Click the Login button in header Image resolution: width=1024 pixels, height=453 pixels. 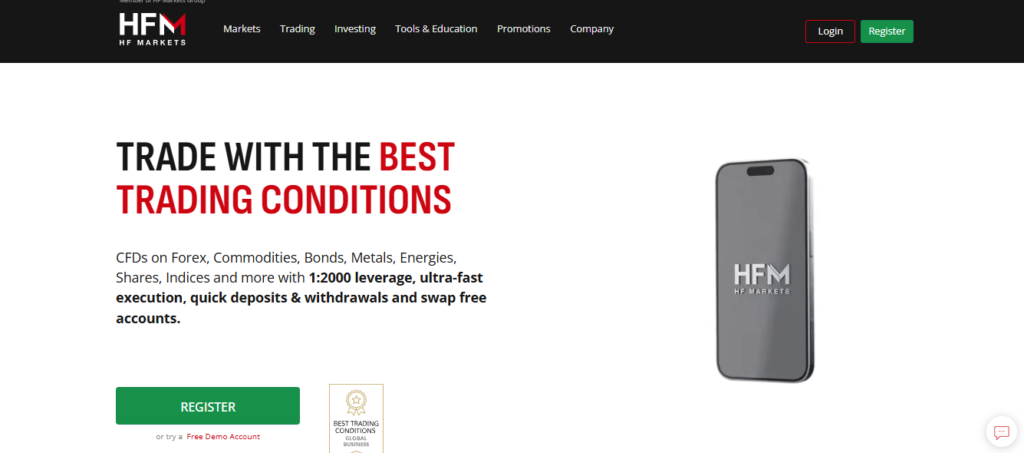pyautogui.click(x=830, y=31)
